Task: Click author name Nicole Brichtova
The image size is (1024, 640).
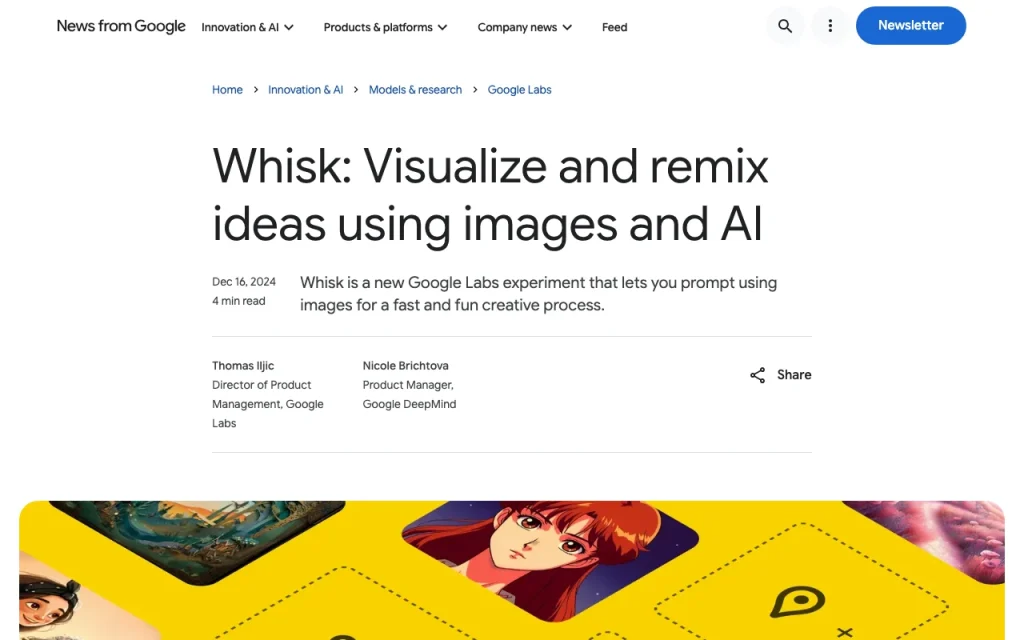Action: click(406, 366)
